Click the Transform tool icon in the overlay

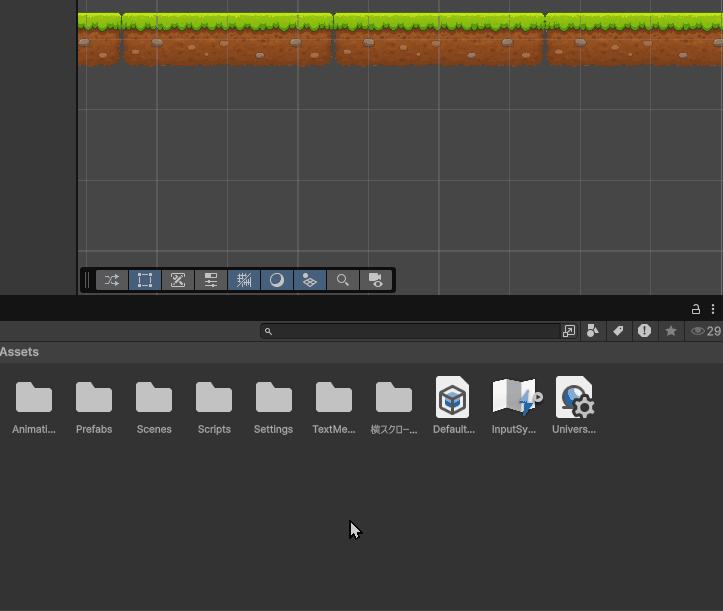pos(178,280)
